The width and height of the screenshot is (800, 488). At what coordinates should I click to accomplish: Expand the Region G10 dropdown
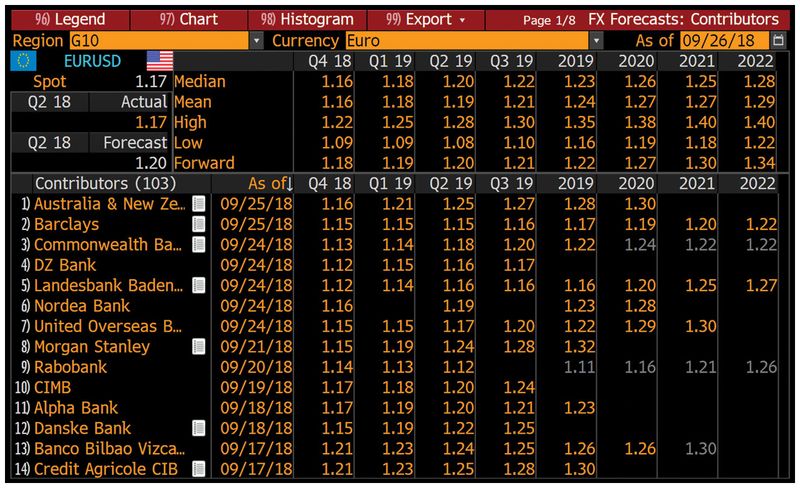click(x=256, y=40)
